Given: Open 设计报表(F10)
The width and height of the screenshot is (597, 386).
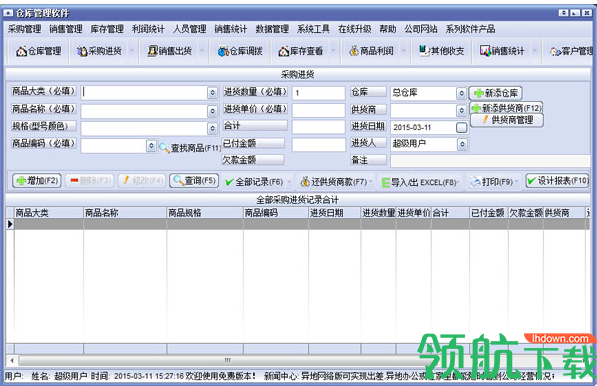Looking at the screenshot, I should tap(557, 180).
